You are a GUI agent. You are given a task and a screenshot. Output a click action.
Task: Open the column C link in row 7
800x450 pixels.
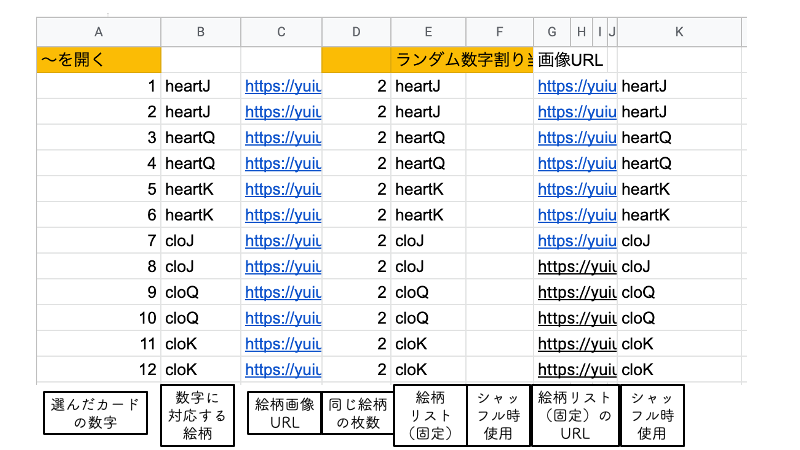(283, 241)
